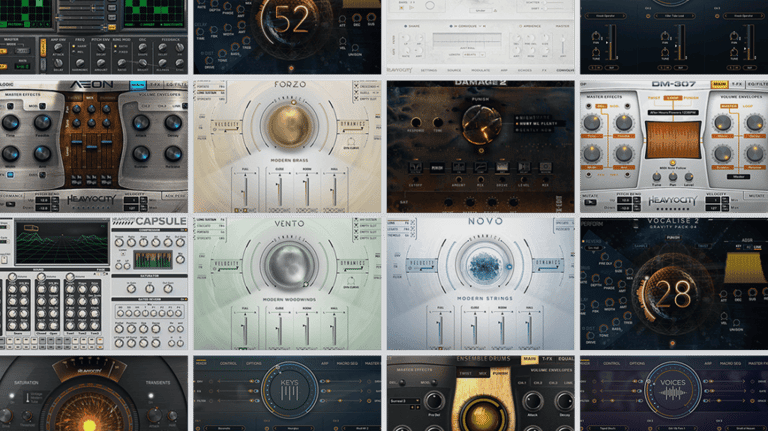Click the 28 macro dial in Vocalise 2
768x431 pixels.
(673, 294)
